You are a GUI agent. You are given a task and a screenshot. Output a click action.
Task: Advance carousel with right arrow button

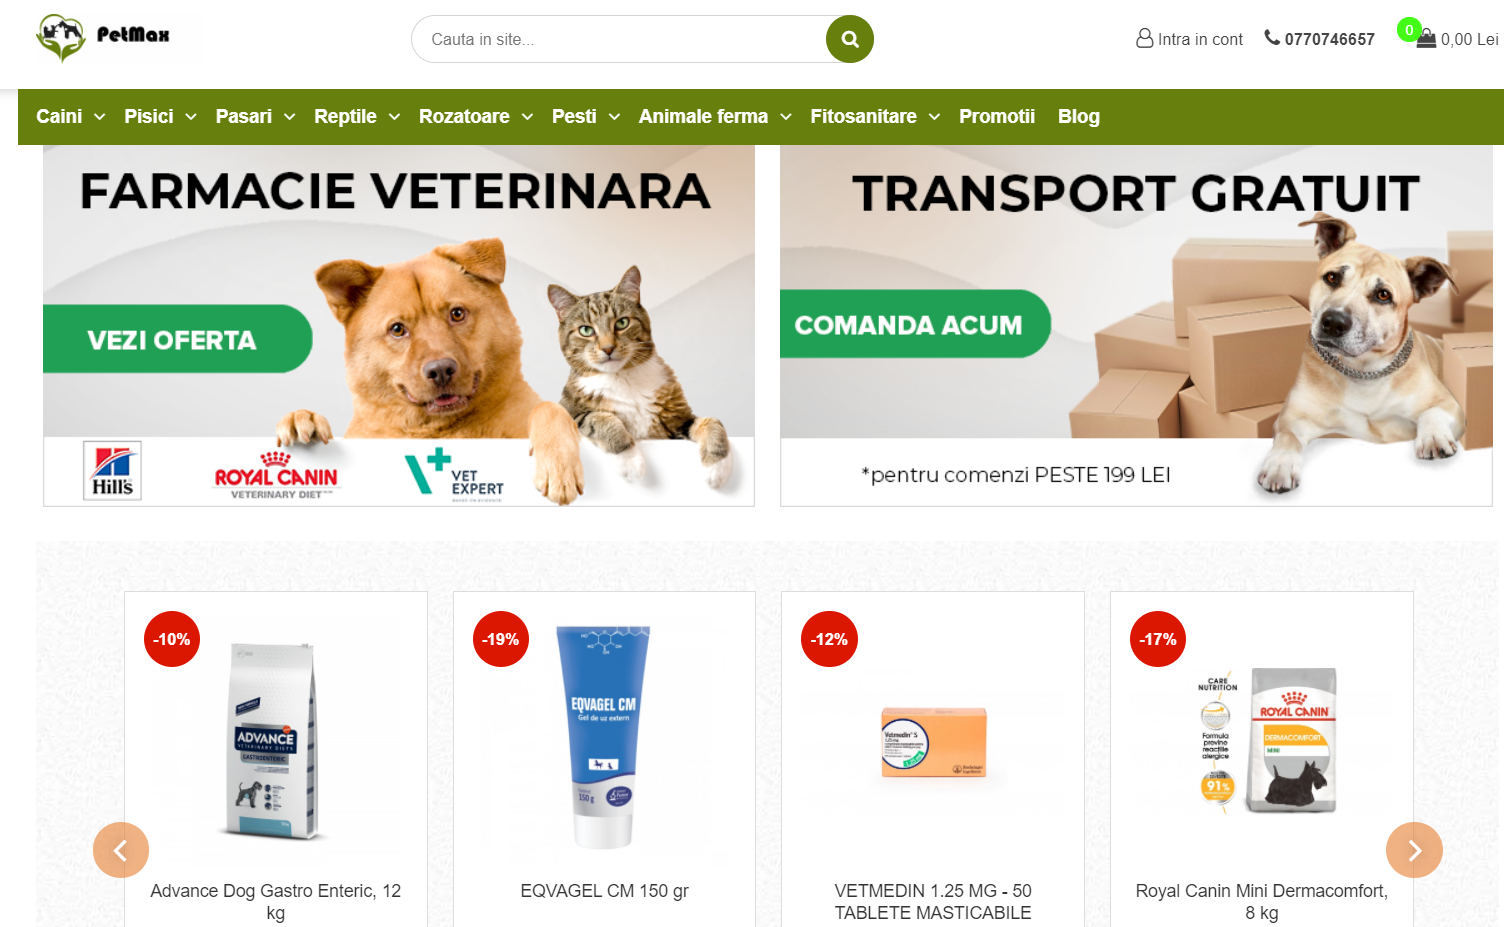tap(1414, 850)
